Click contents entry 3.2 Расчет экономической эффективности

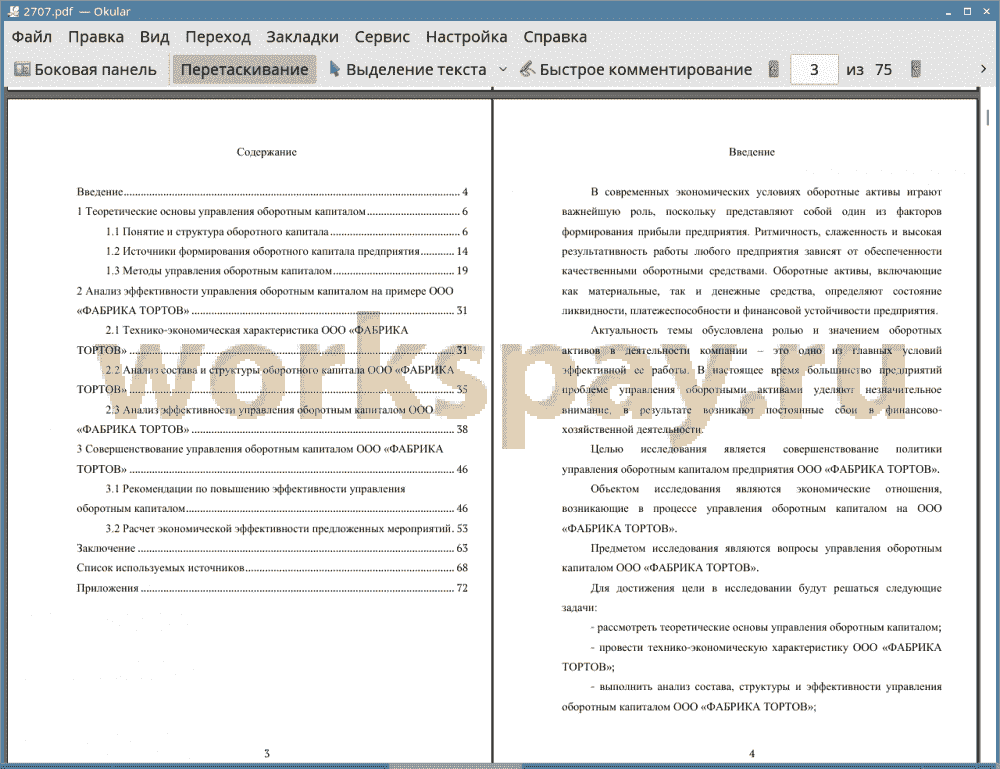287,528
